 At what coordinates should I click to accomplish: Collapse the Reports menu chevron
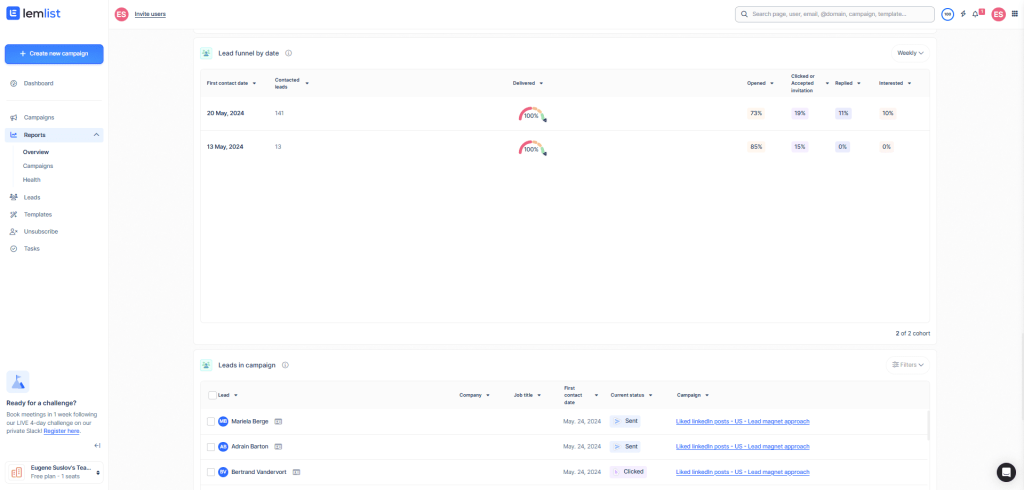pos(97,135)
